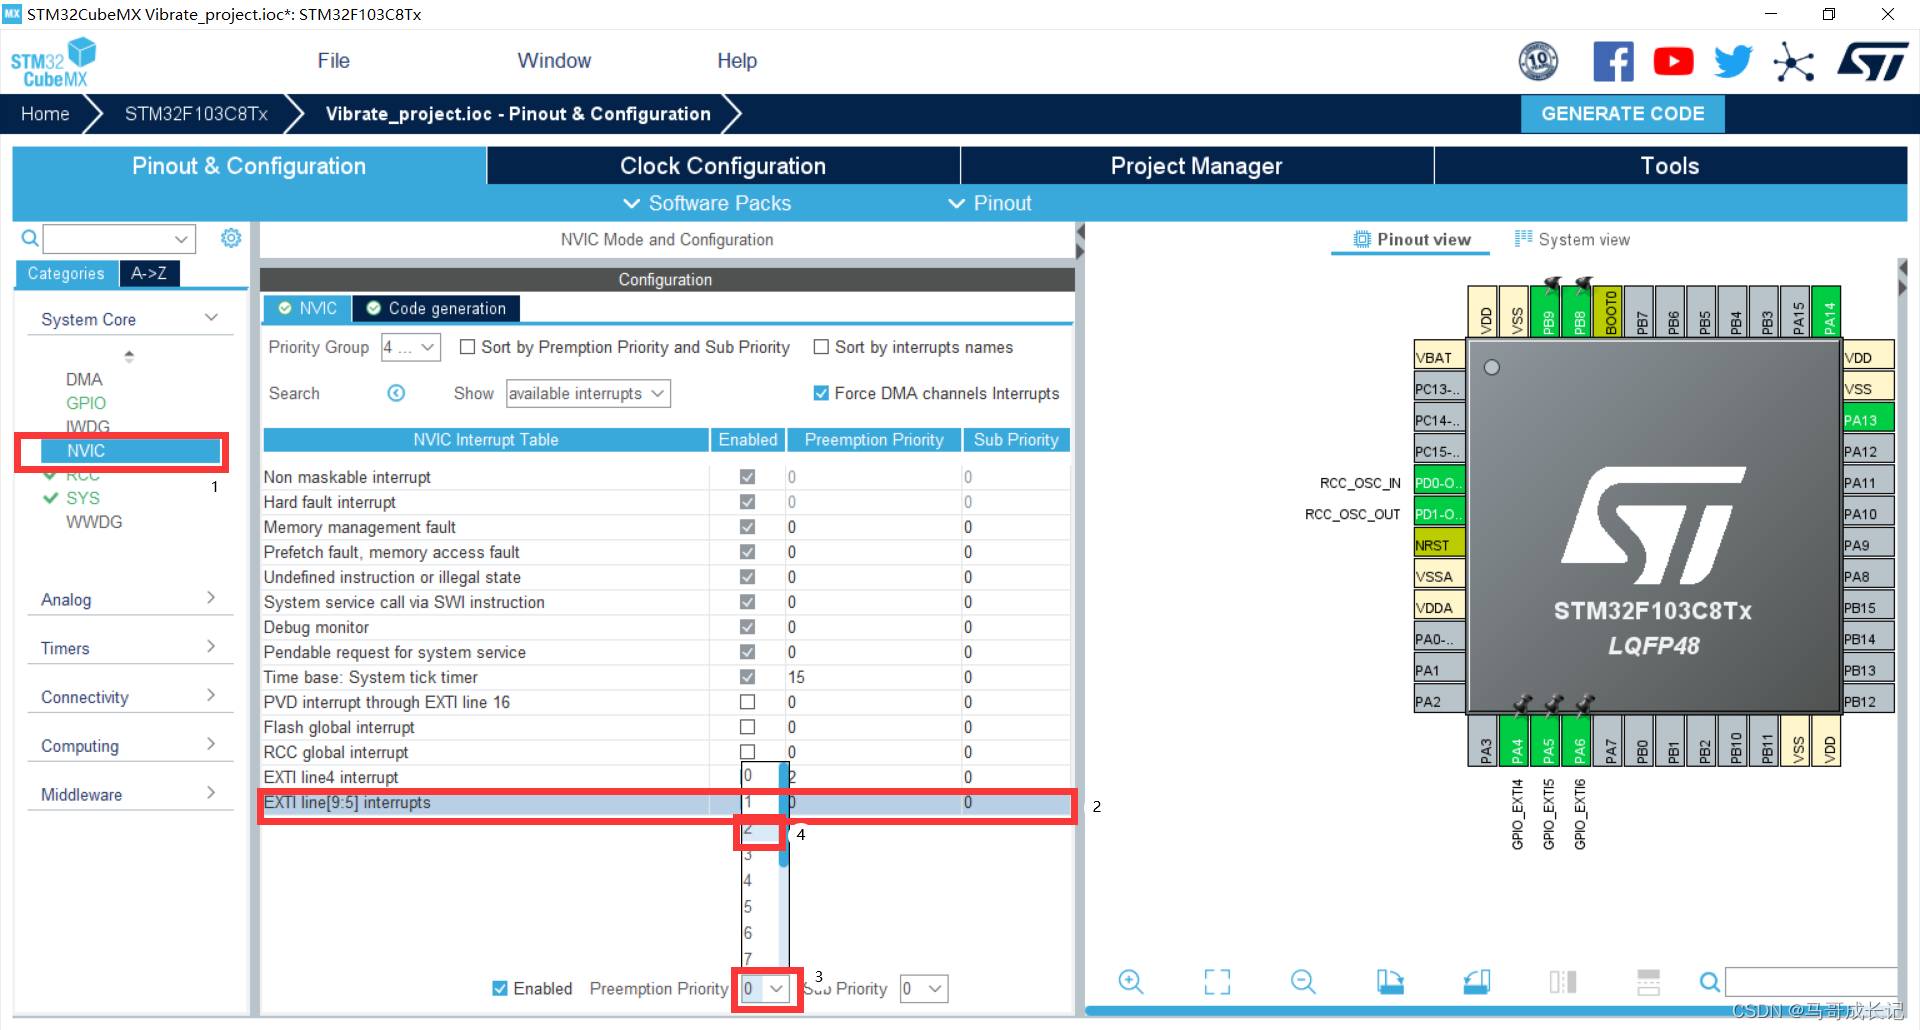Image resolution: width=1920 pixels, height=1030 pixels.
Task: Select GPIO under System Core
Action: 86,403
